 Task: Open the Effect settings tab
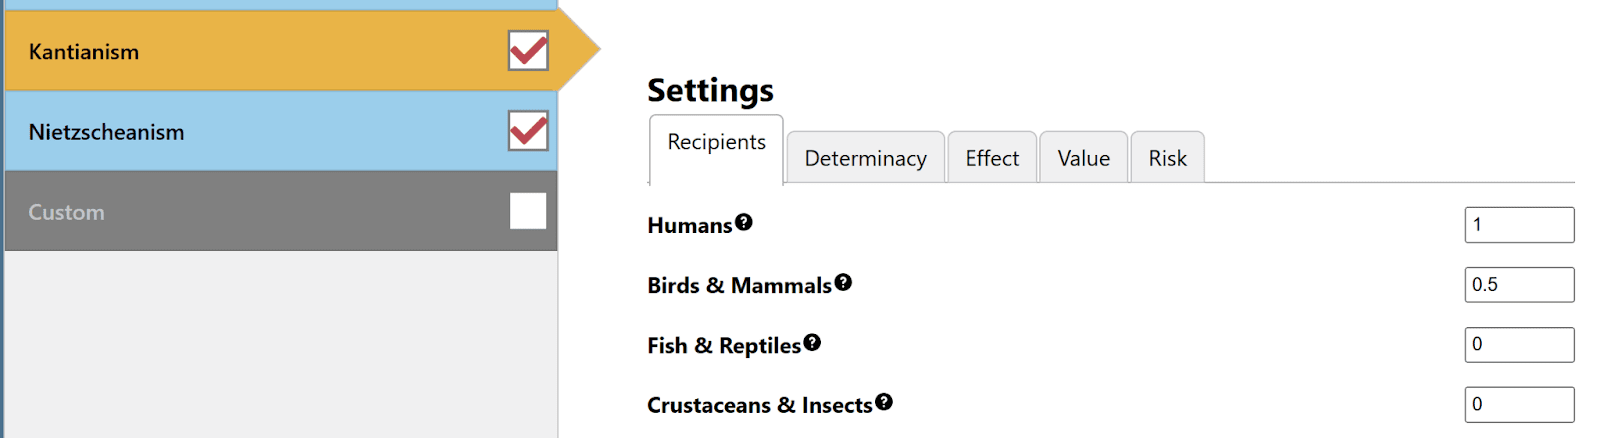tap(992, 158)
